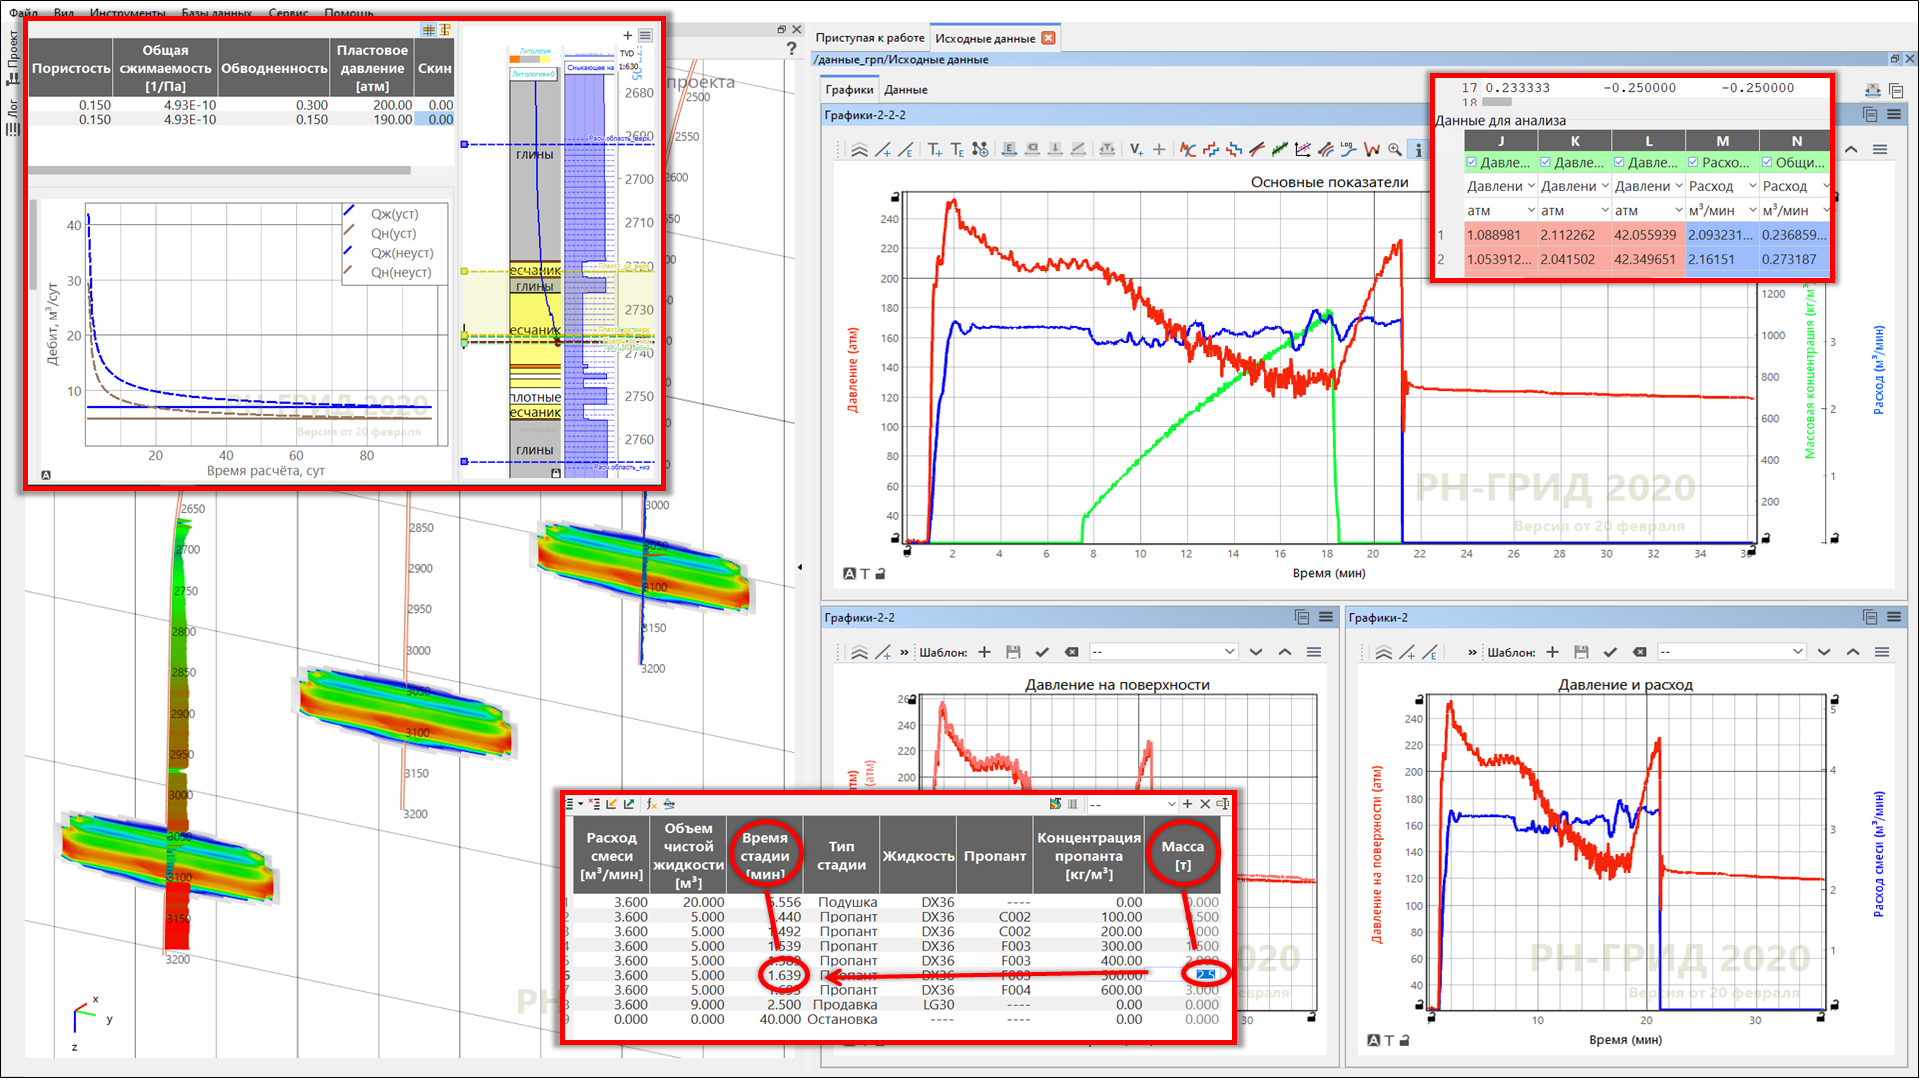Screen dimensions: 1920x1080
Task: Click plus icon next to Шаблон in Графики-2
Action: click(1552, 652)
